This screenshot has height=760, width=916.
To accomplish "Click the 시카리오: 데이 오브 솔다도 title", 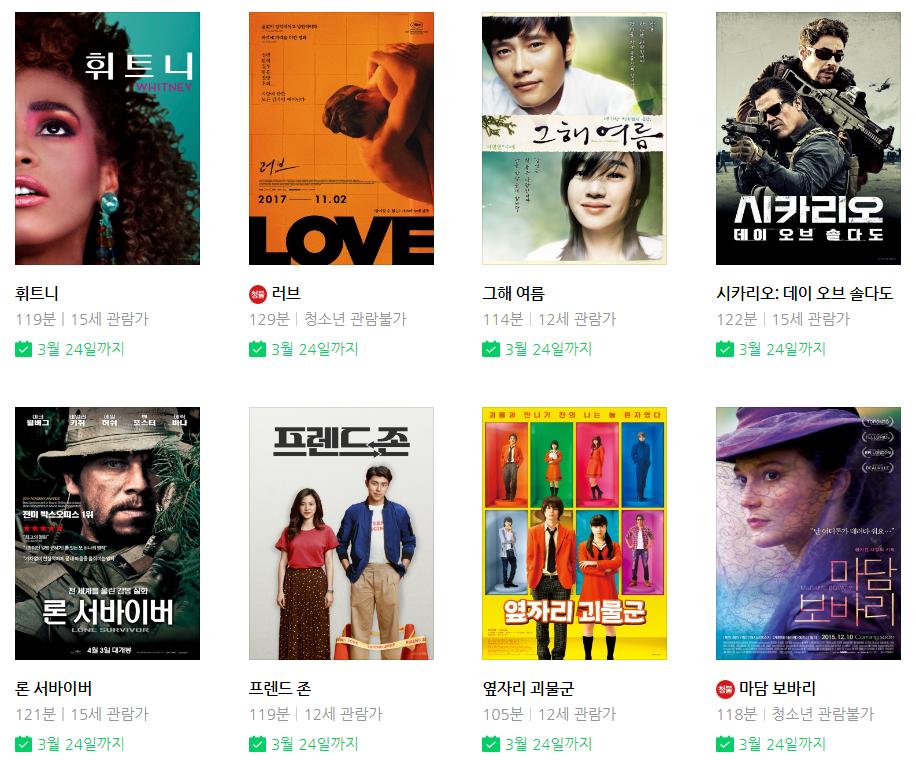I will click(804, 293).
